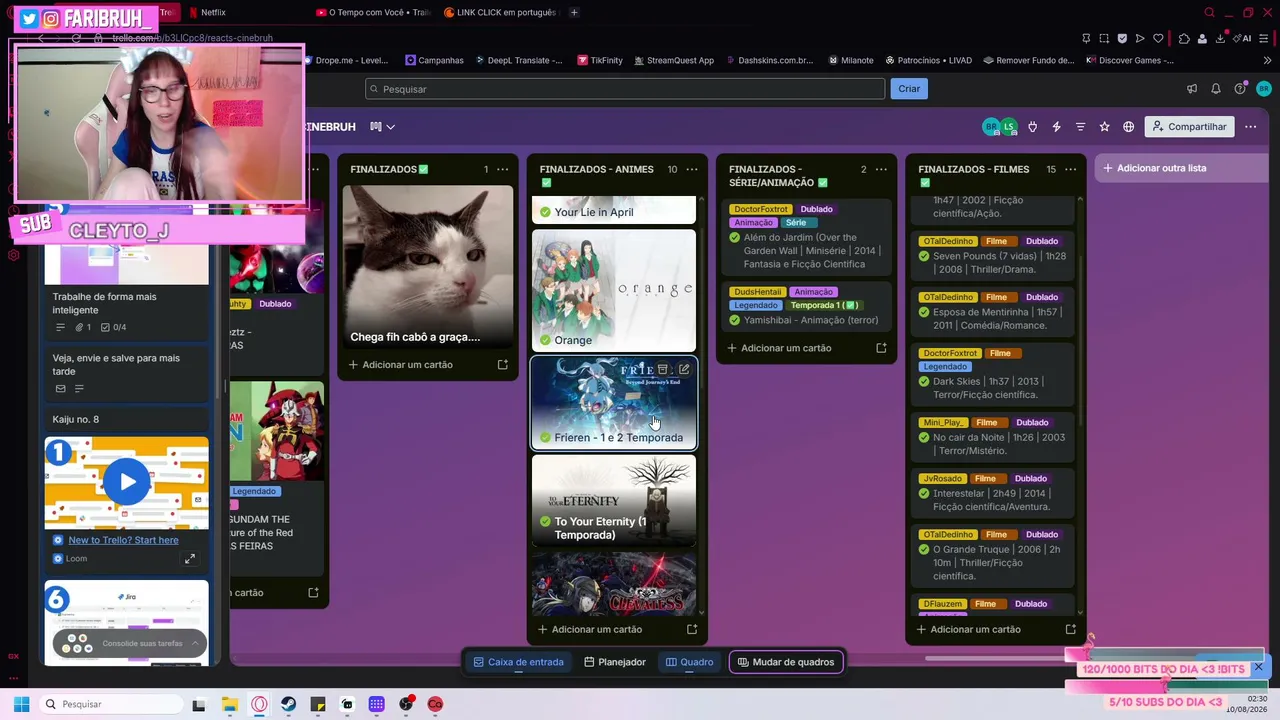
Task: Play the Loom video in the inbox card
Action: (127, 482)
